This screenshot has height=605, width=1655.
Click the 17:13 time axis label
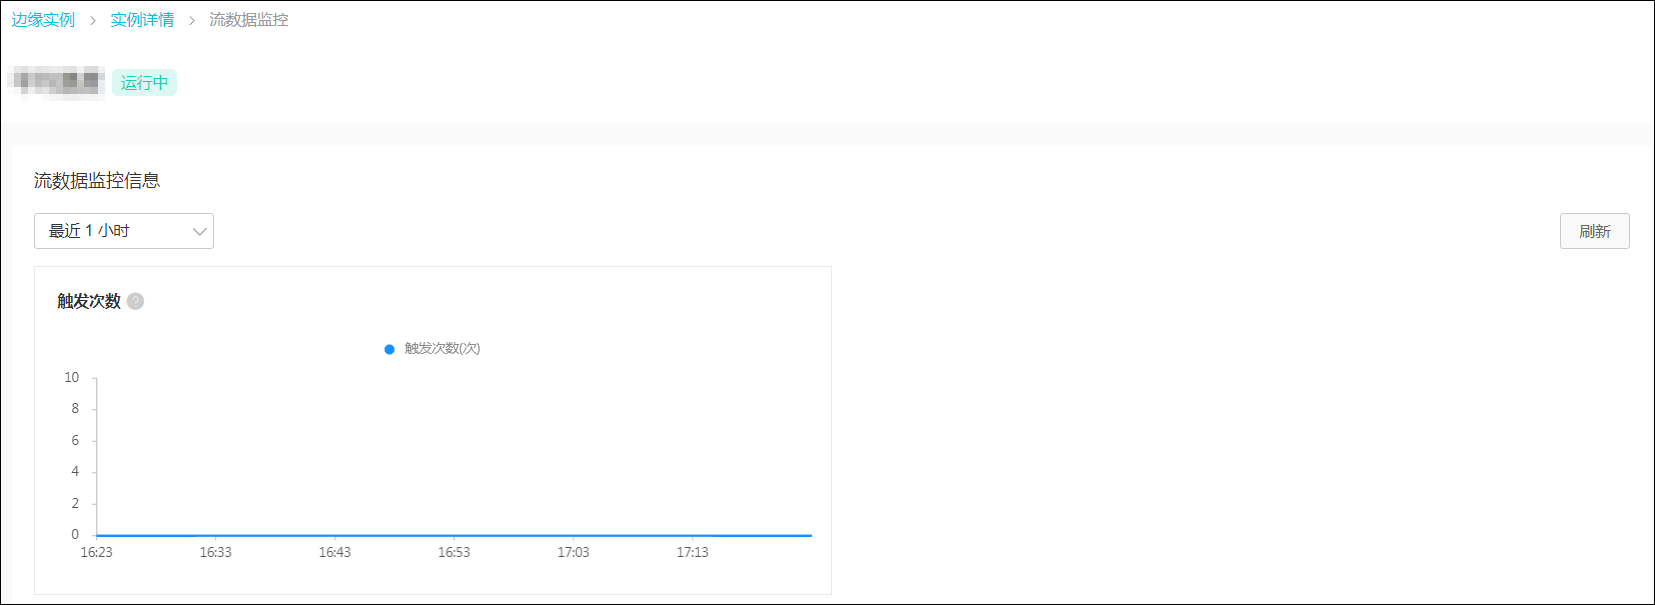tap(692, 552)
